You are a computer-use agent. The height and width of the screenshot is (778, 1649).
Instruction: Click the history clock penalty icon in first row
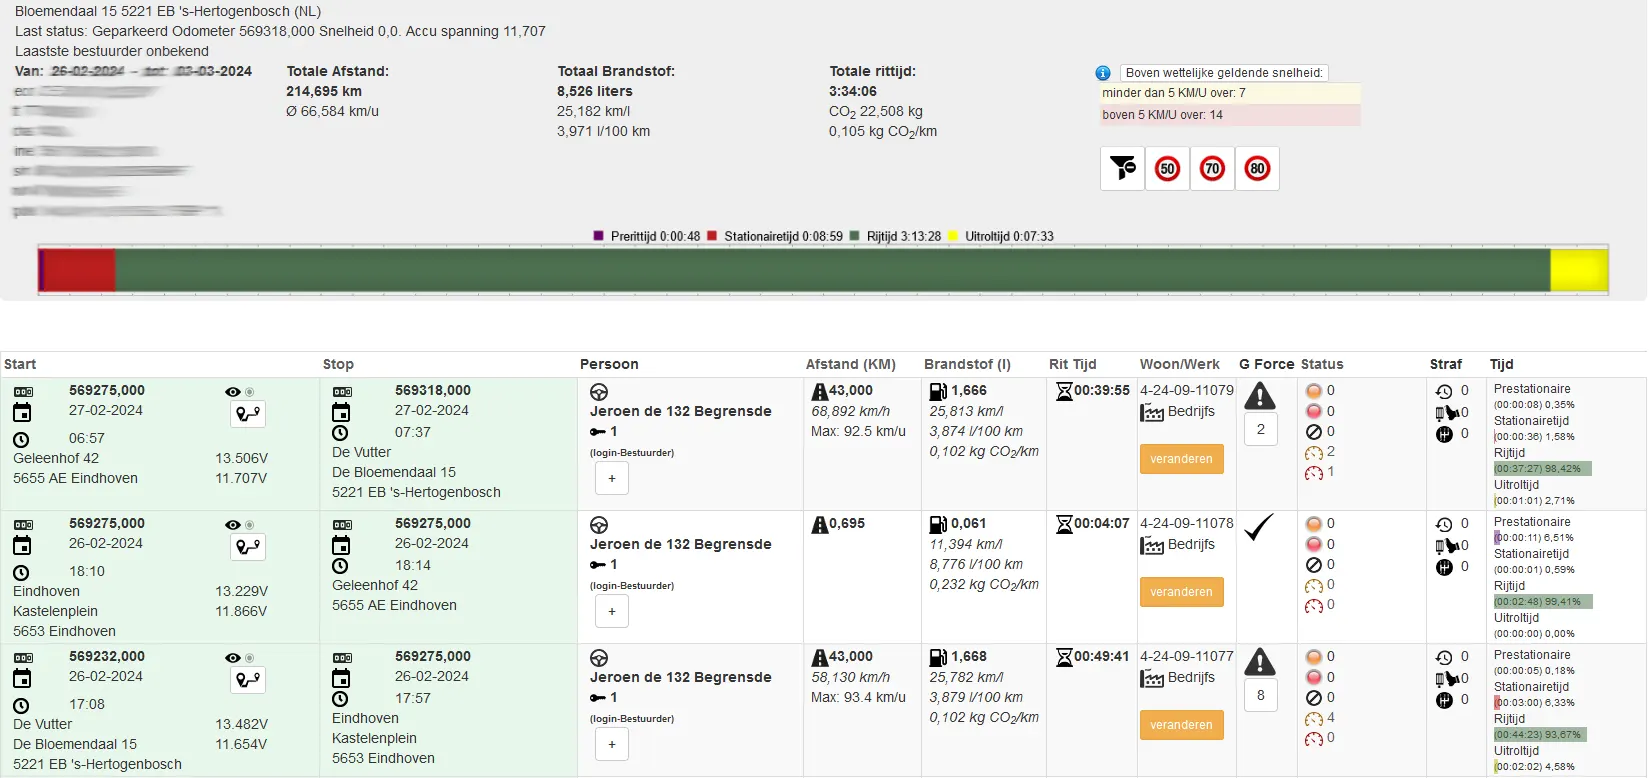tap(1444, 392)
